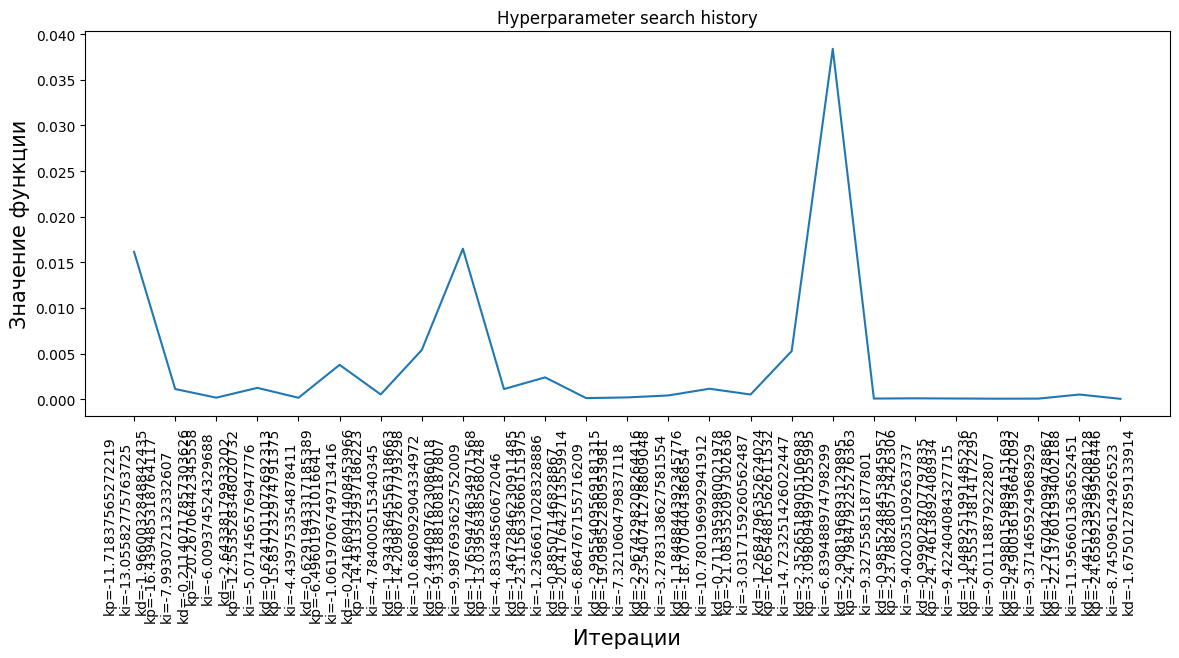Click the tick label "ki=-11.956601363652451"
1179x658 pixels.
click(x=1070, y=528)
